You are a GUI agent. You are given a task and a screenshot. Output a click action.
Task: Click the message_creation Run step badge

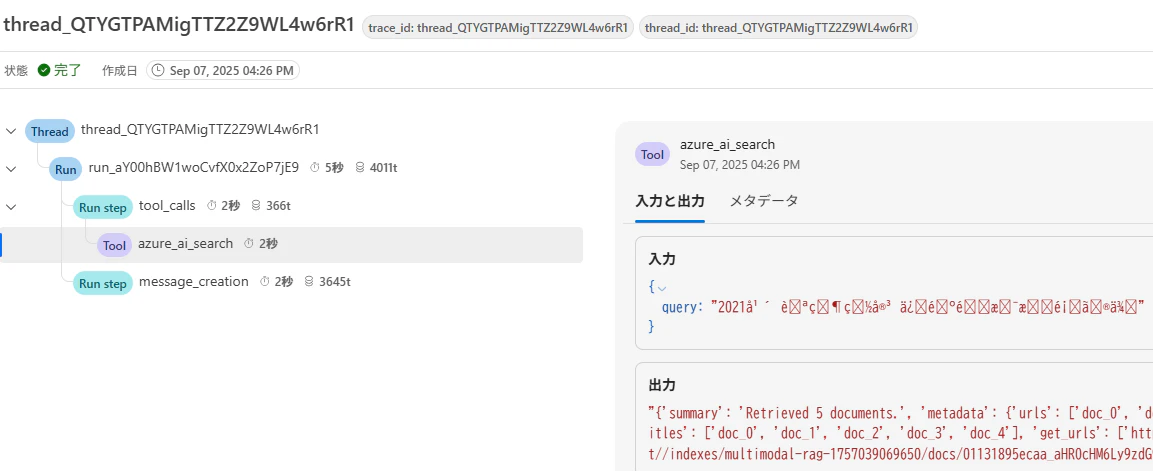103,283
